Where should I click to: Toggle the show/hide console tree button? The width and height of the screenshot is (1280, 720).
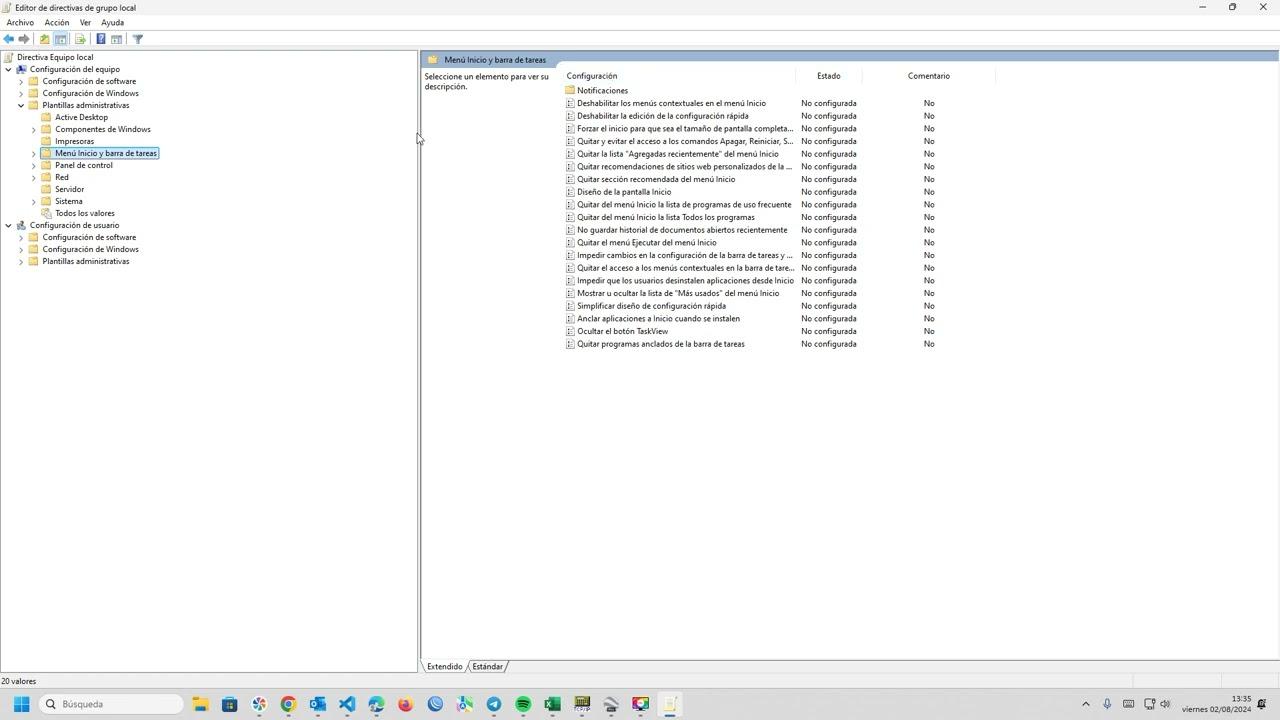[61, 39]
